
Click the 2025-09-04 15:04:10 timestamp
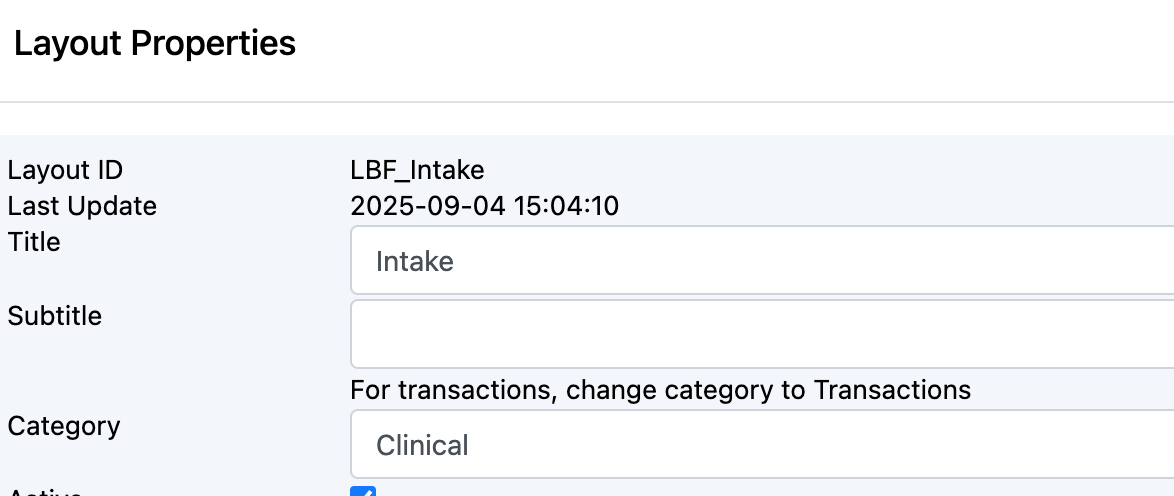(484, 206)
